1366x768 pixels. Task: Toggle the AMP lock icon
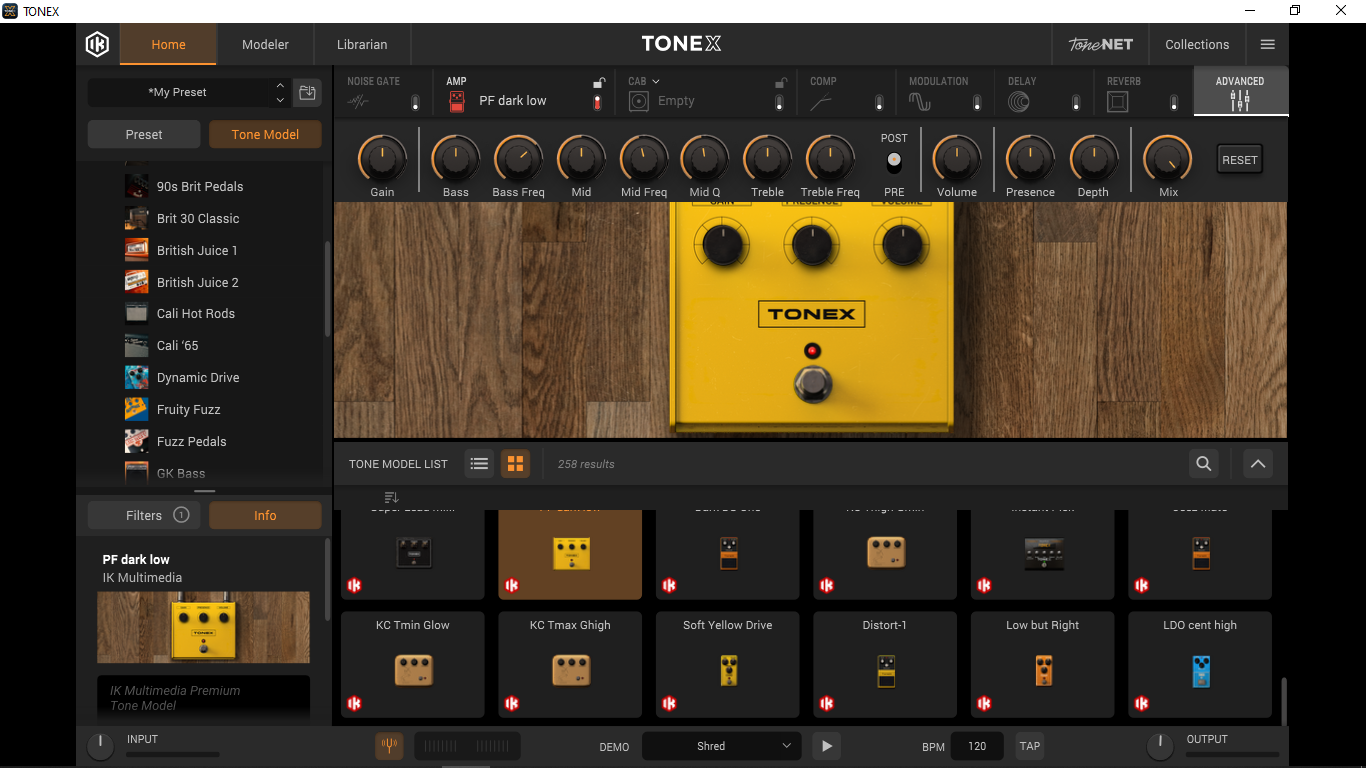(598, 83)
